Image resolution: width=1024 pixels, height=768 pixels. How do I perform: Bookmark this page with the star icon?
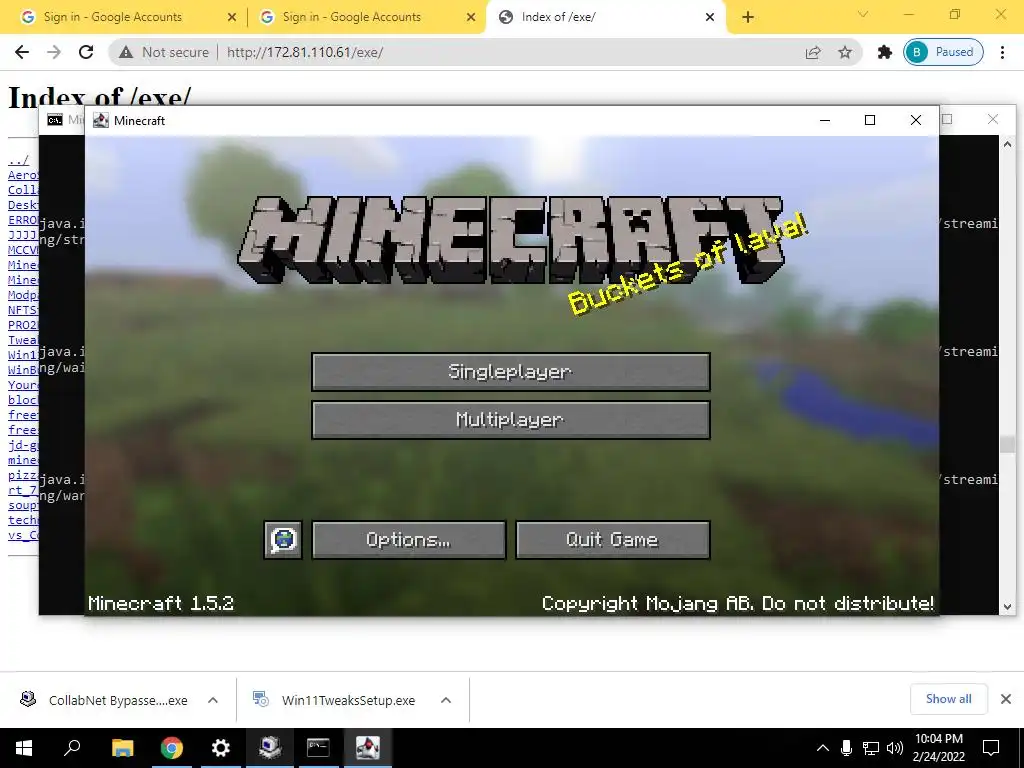pos(845,52)
